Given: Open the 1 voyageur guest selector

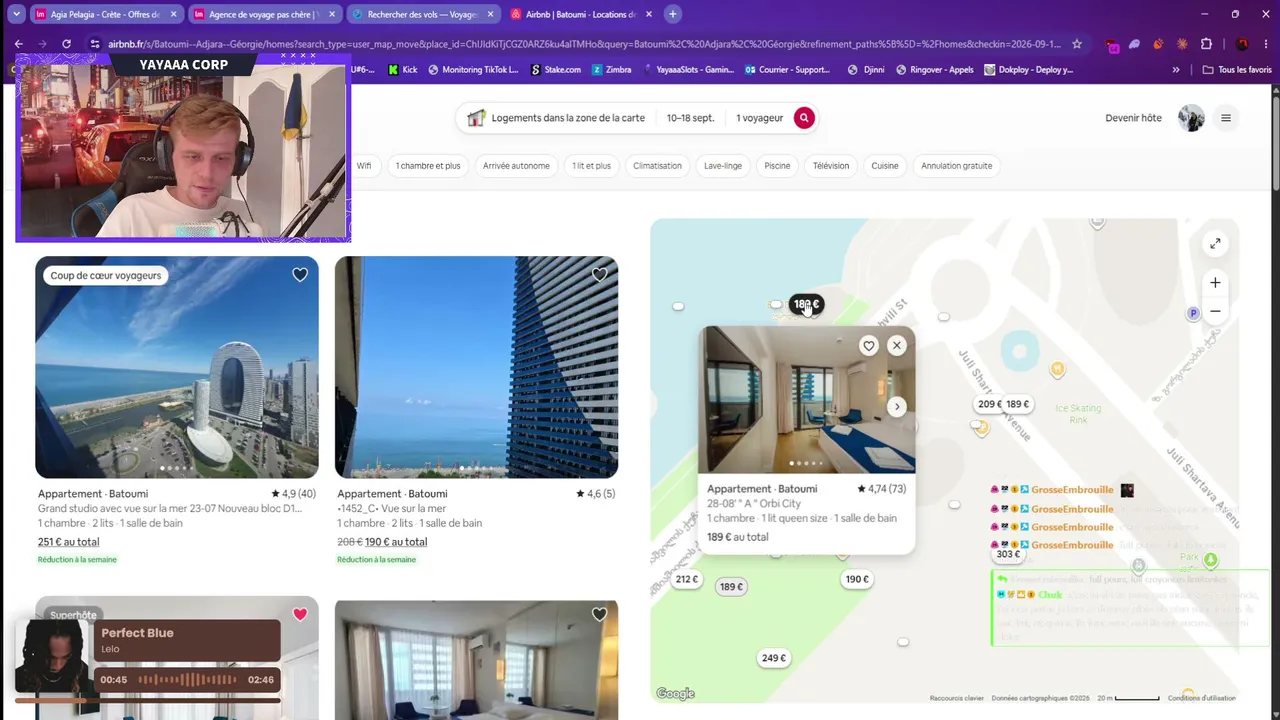Looking at the screenshot, I should point(760,118).
